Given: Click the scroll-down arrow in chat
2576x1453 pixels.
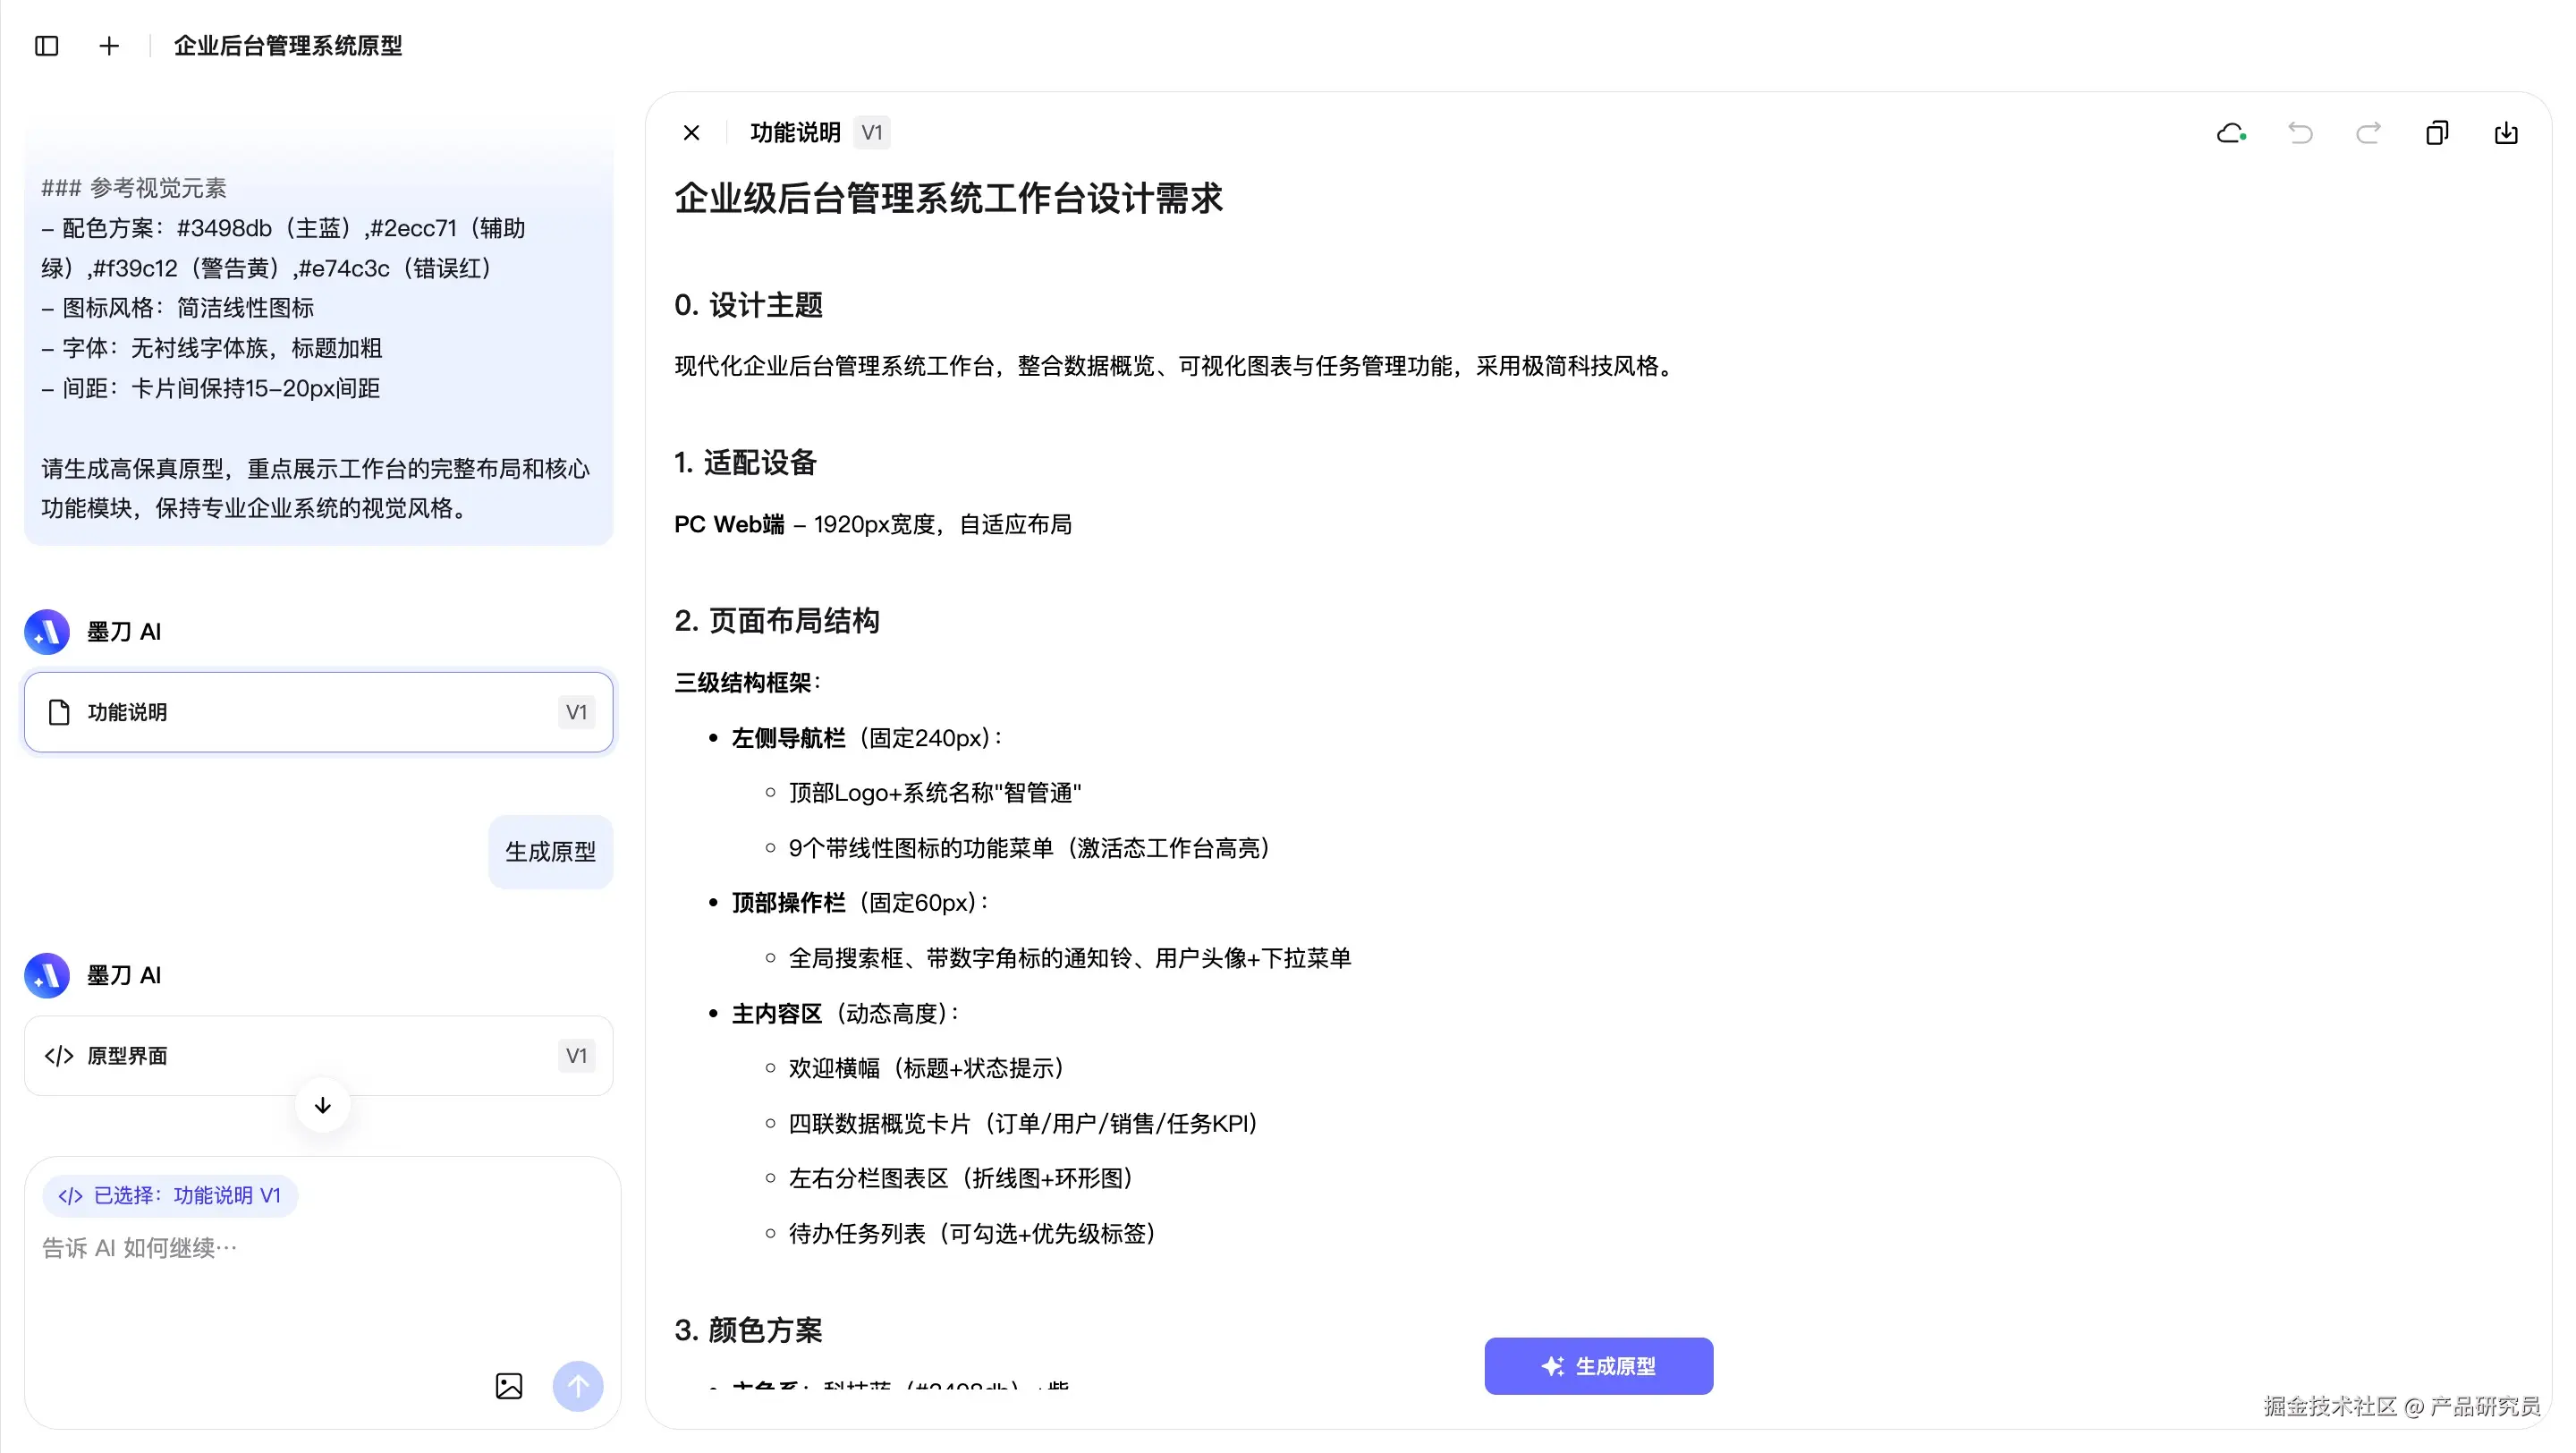Looking at the screenshot, I should coord(322,1106).
